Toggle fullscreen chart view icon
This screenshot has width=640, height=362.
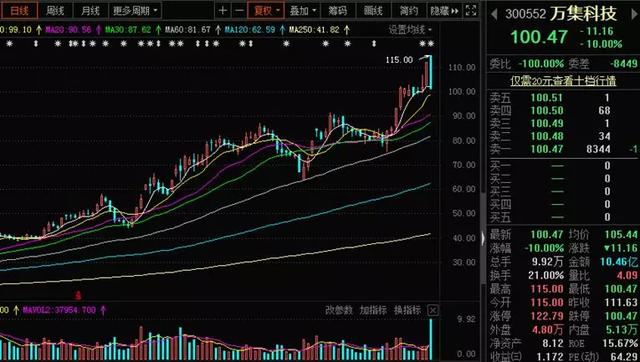(471, 11)
